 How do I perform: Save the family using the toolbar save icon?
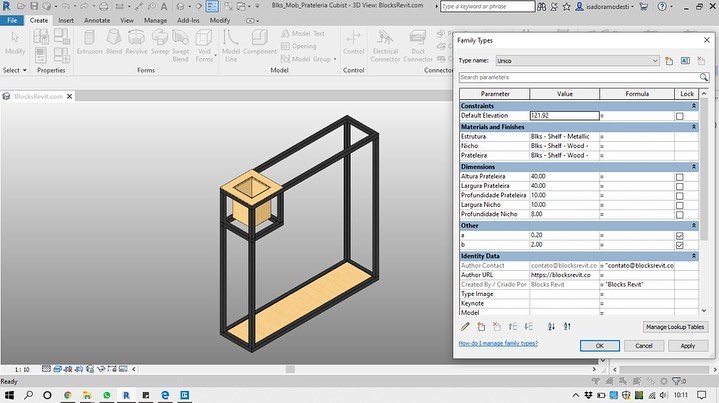coord(34,6)
